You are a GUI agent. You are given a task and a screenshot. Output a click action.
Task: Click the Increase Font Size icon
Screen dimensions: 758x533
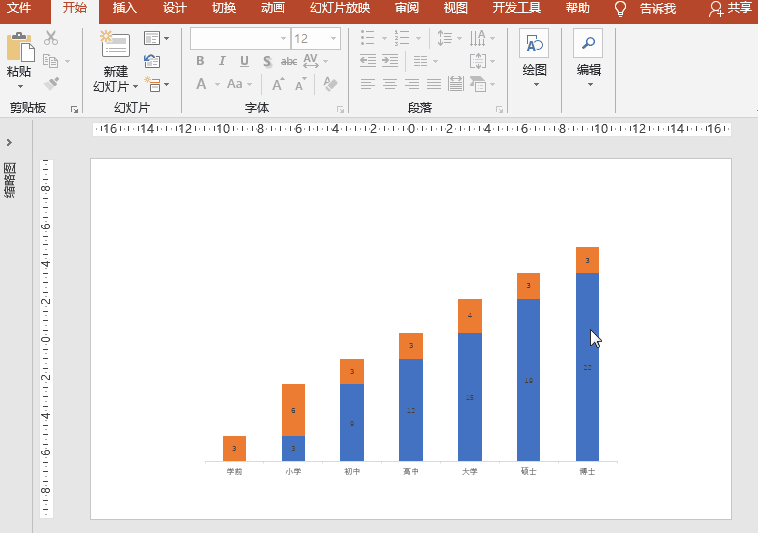point(278,85)
